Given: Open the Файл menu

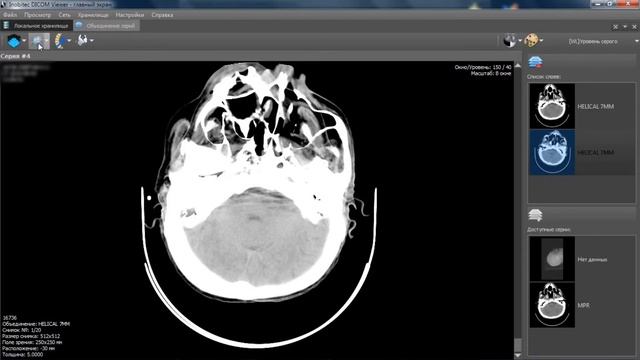Looking at the screenshot, I should [x=10, y=15].
